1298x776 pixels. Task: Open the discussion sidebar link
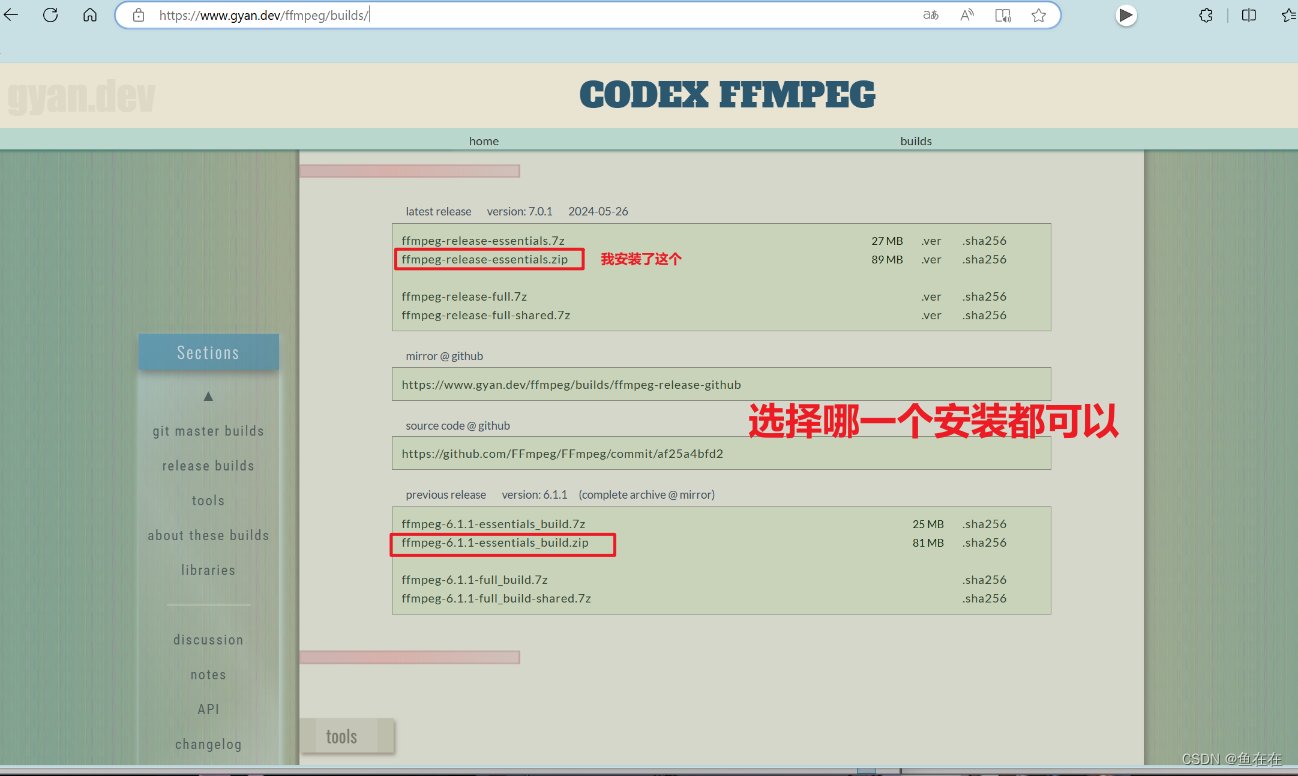[x=208, y=640]
